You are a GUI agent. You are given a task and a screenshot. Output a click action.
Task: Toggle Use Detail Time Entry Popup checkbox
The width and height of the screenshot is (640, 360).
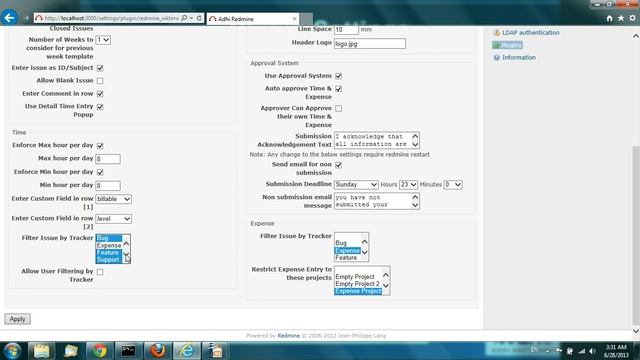coord(100,107)
